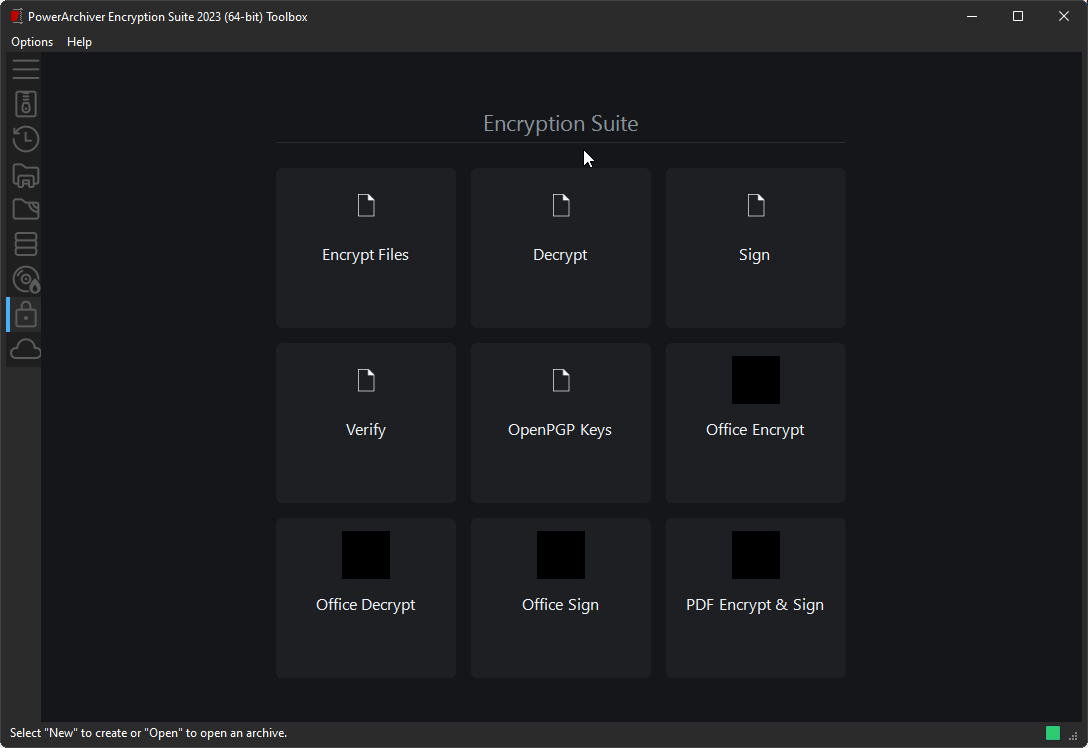This screenshot has height=748, width=1088.
Task: Open the Encrypt Files tile
Action: [366, 248]
